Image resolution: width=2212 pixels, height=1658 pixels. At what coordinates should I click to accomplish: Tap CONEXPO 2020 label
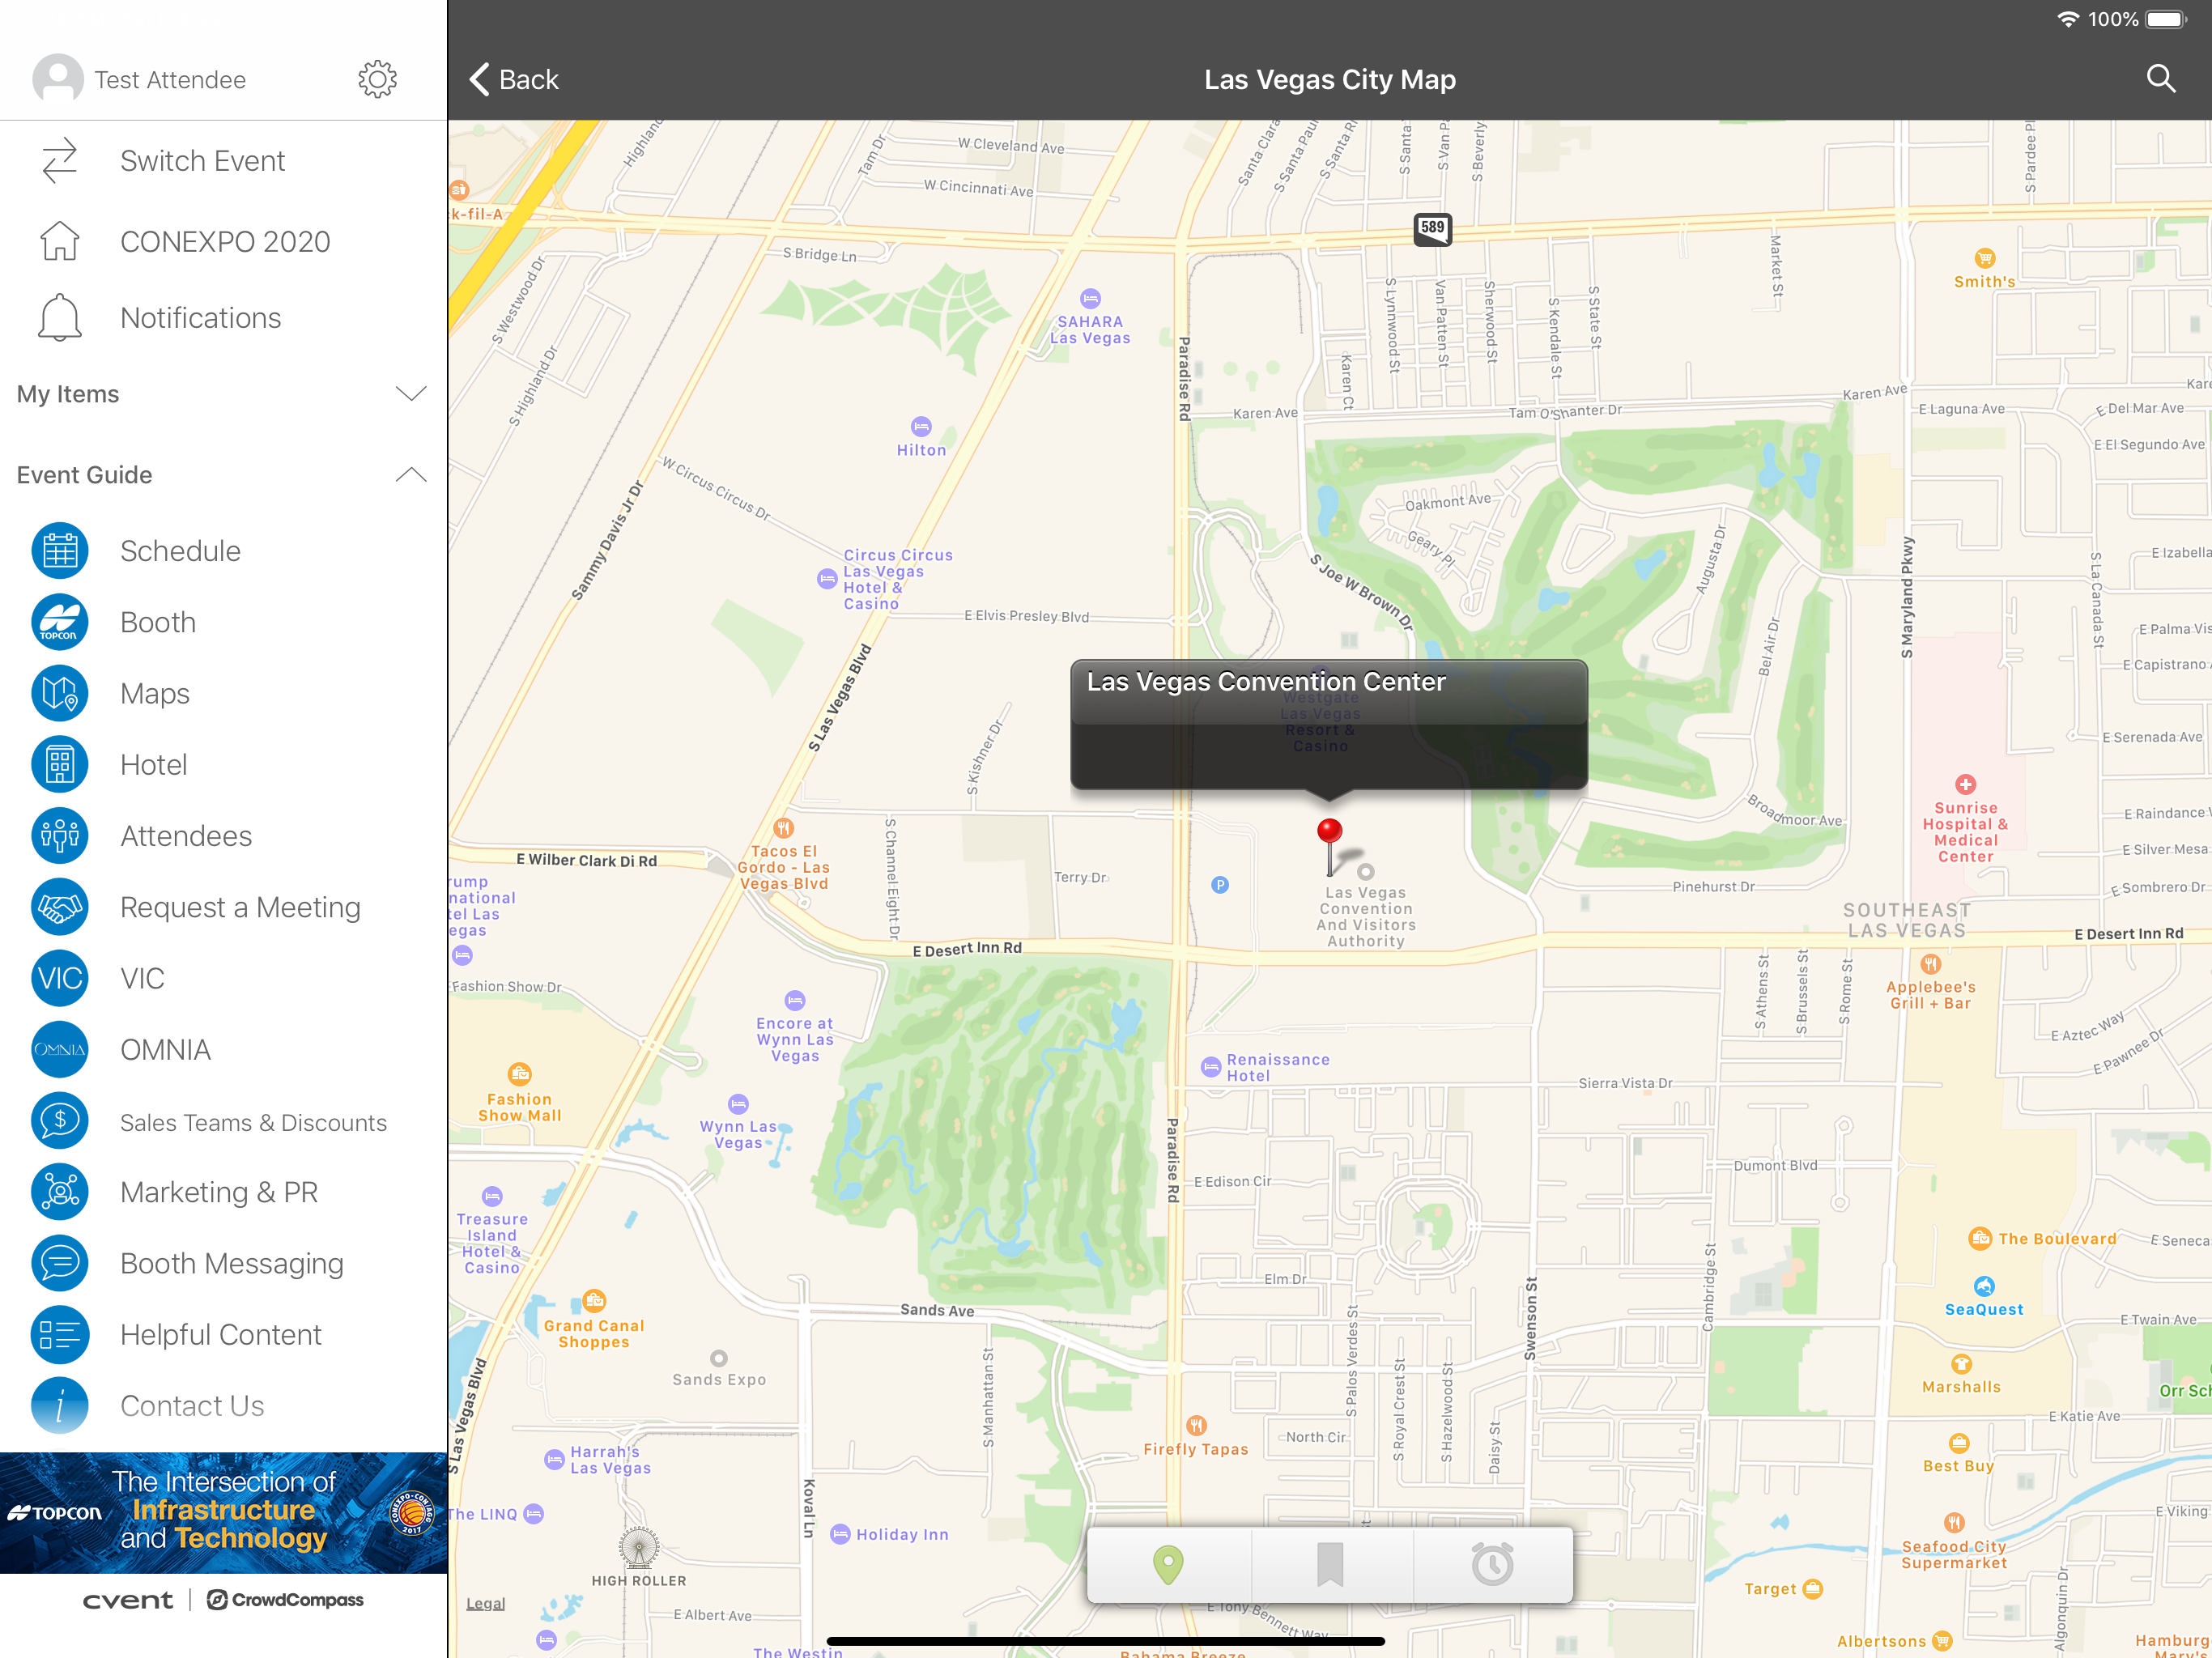[225, 241]
